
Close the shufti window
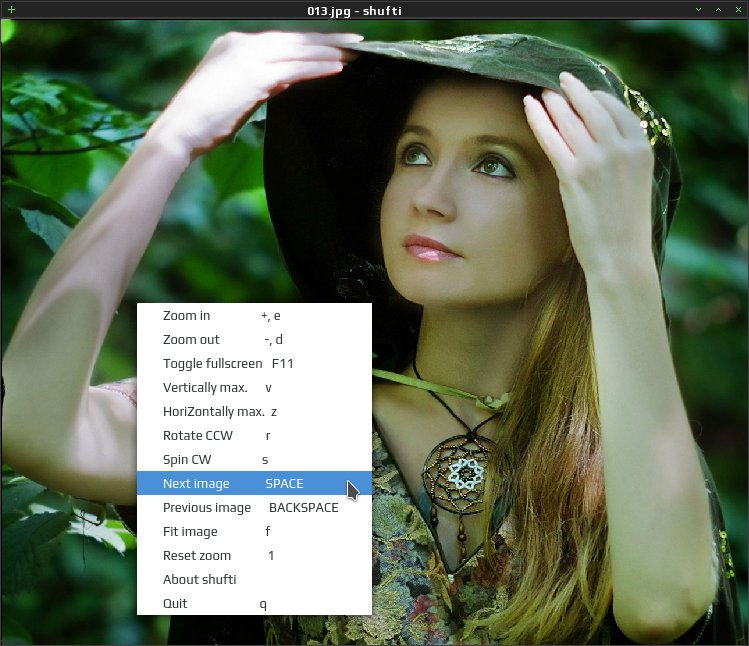tap(738, 10)
